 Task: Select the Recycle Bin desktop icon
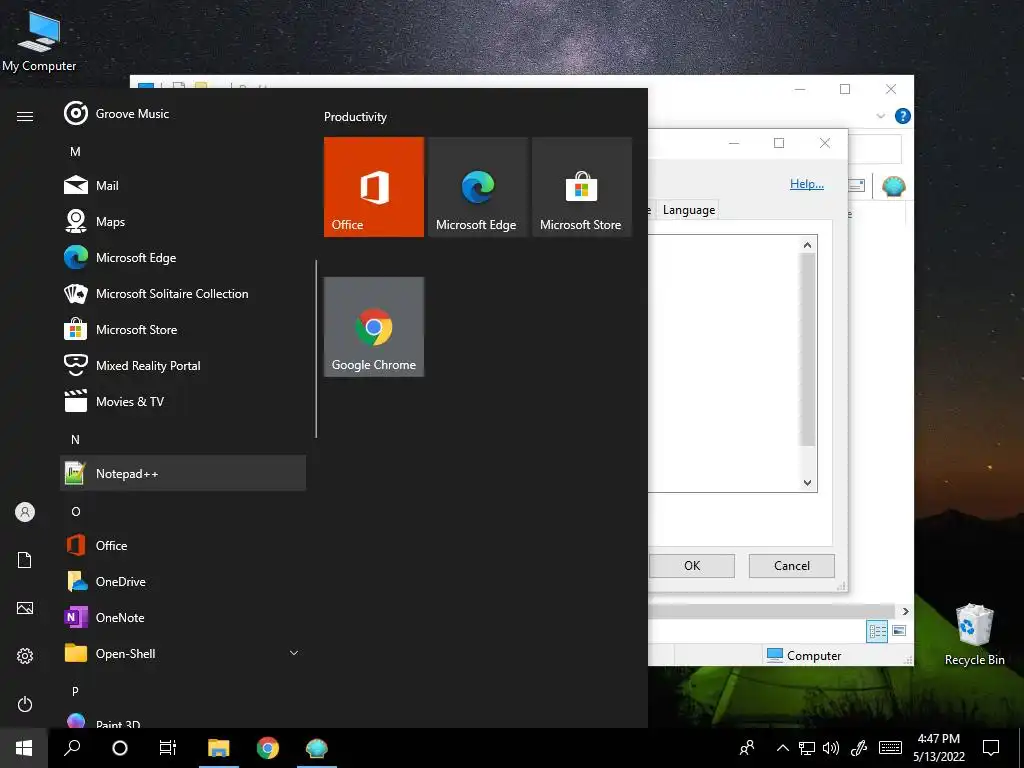click(x=974, y=635)
